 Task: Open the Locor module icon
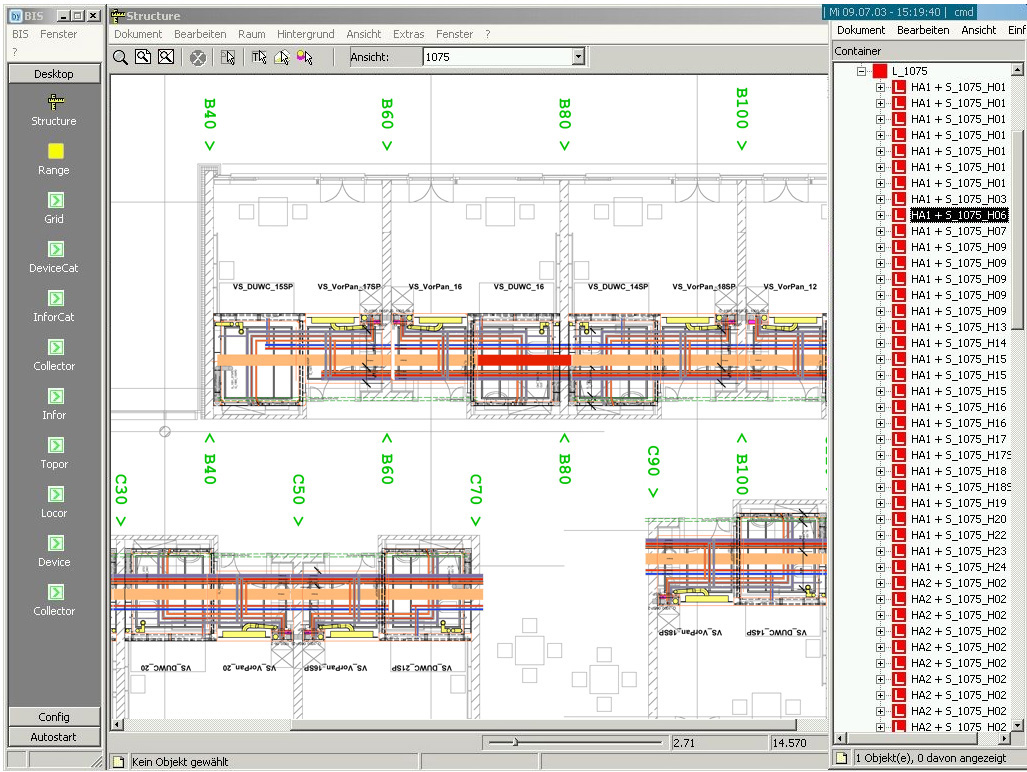coord(55,494)
